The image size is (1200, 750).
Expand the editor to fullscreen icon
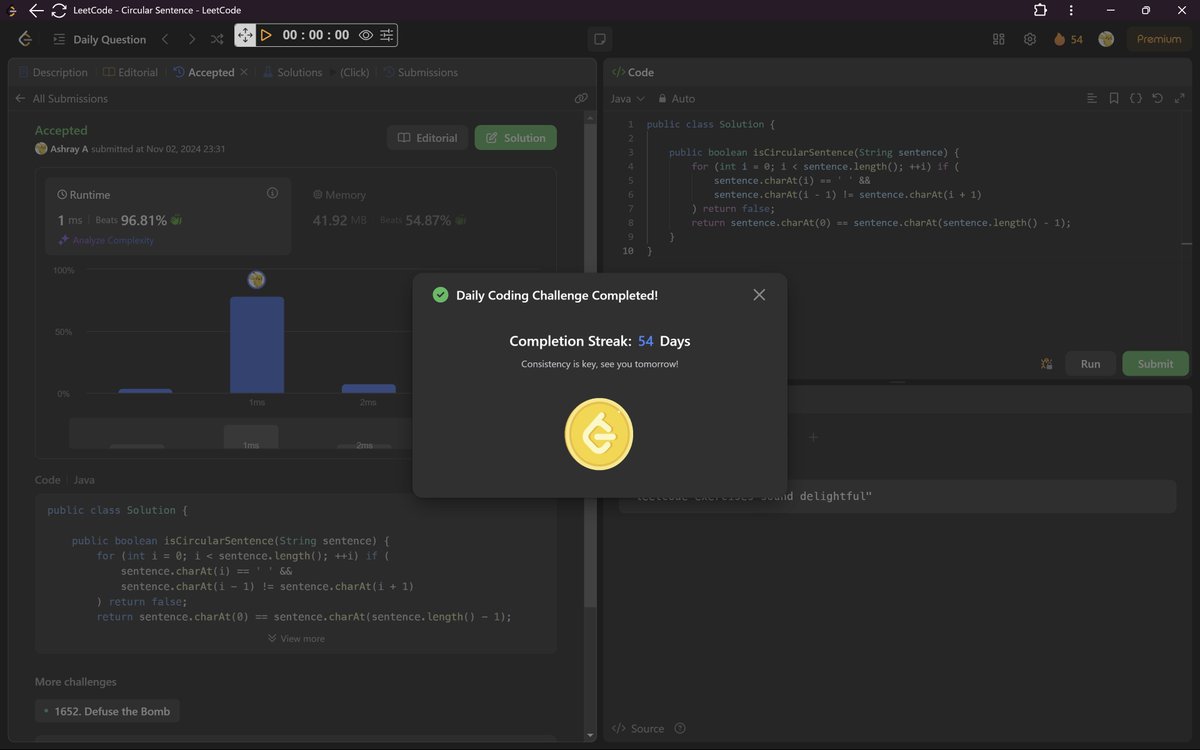pyautogui.click(x=1180, y=98)
